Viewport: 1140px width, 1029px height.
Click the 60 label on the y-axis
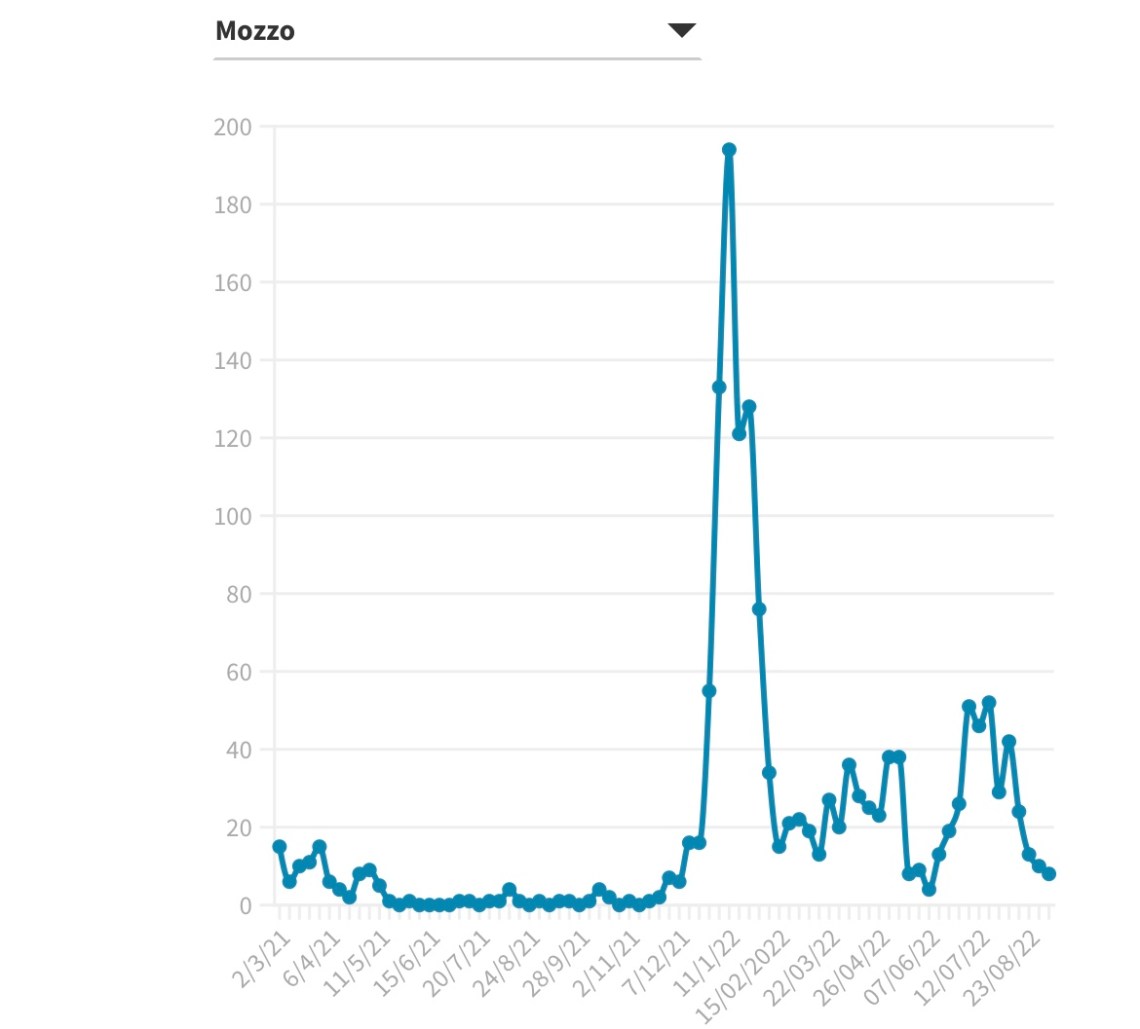point(236,672)
